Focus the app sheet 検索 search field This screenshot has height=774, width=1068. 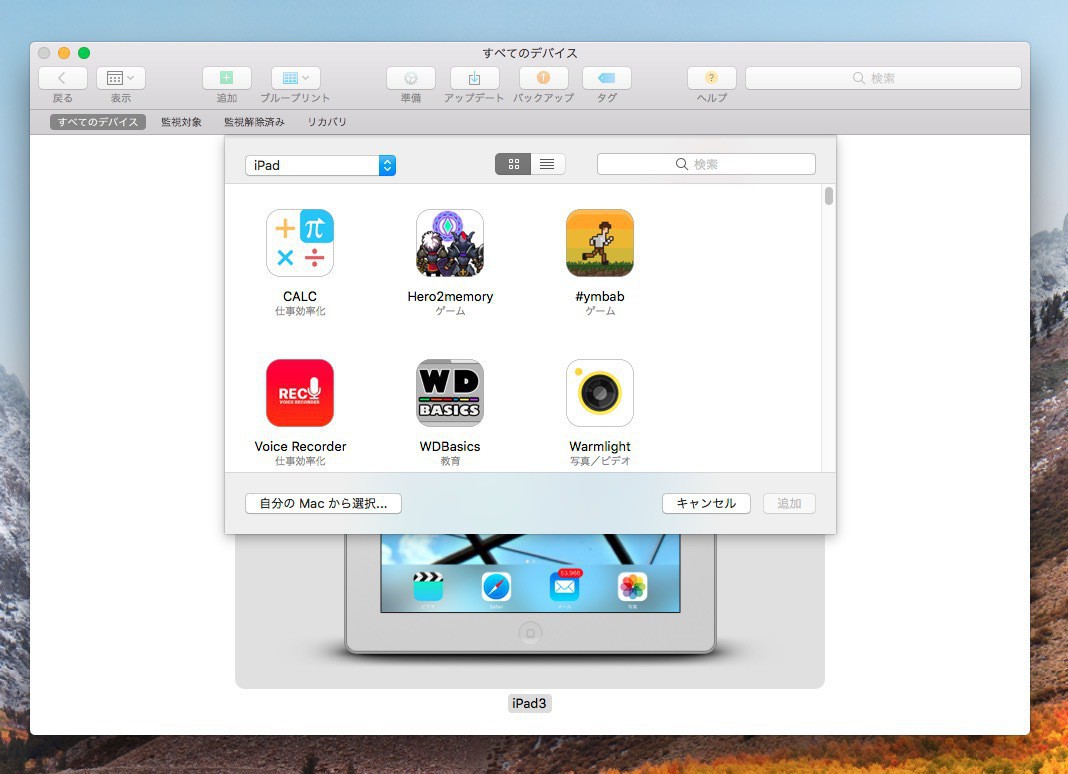tap(706, 164)
